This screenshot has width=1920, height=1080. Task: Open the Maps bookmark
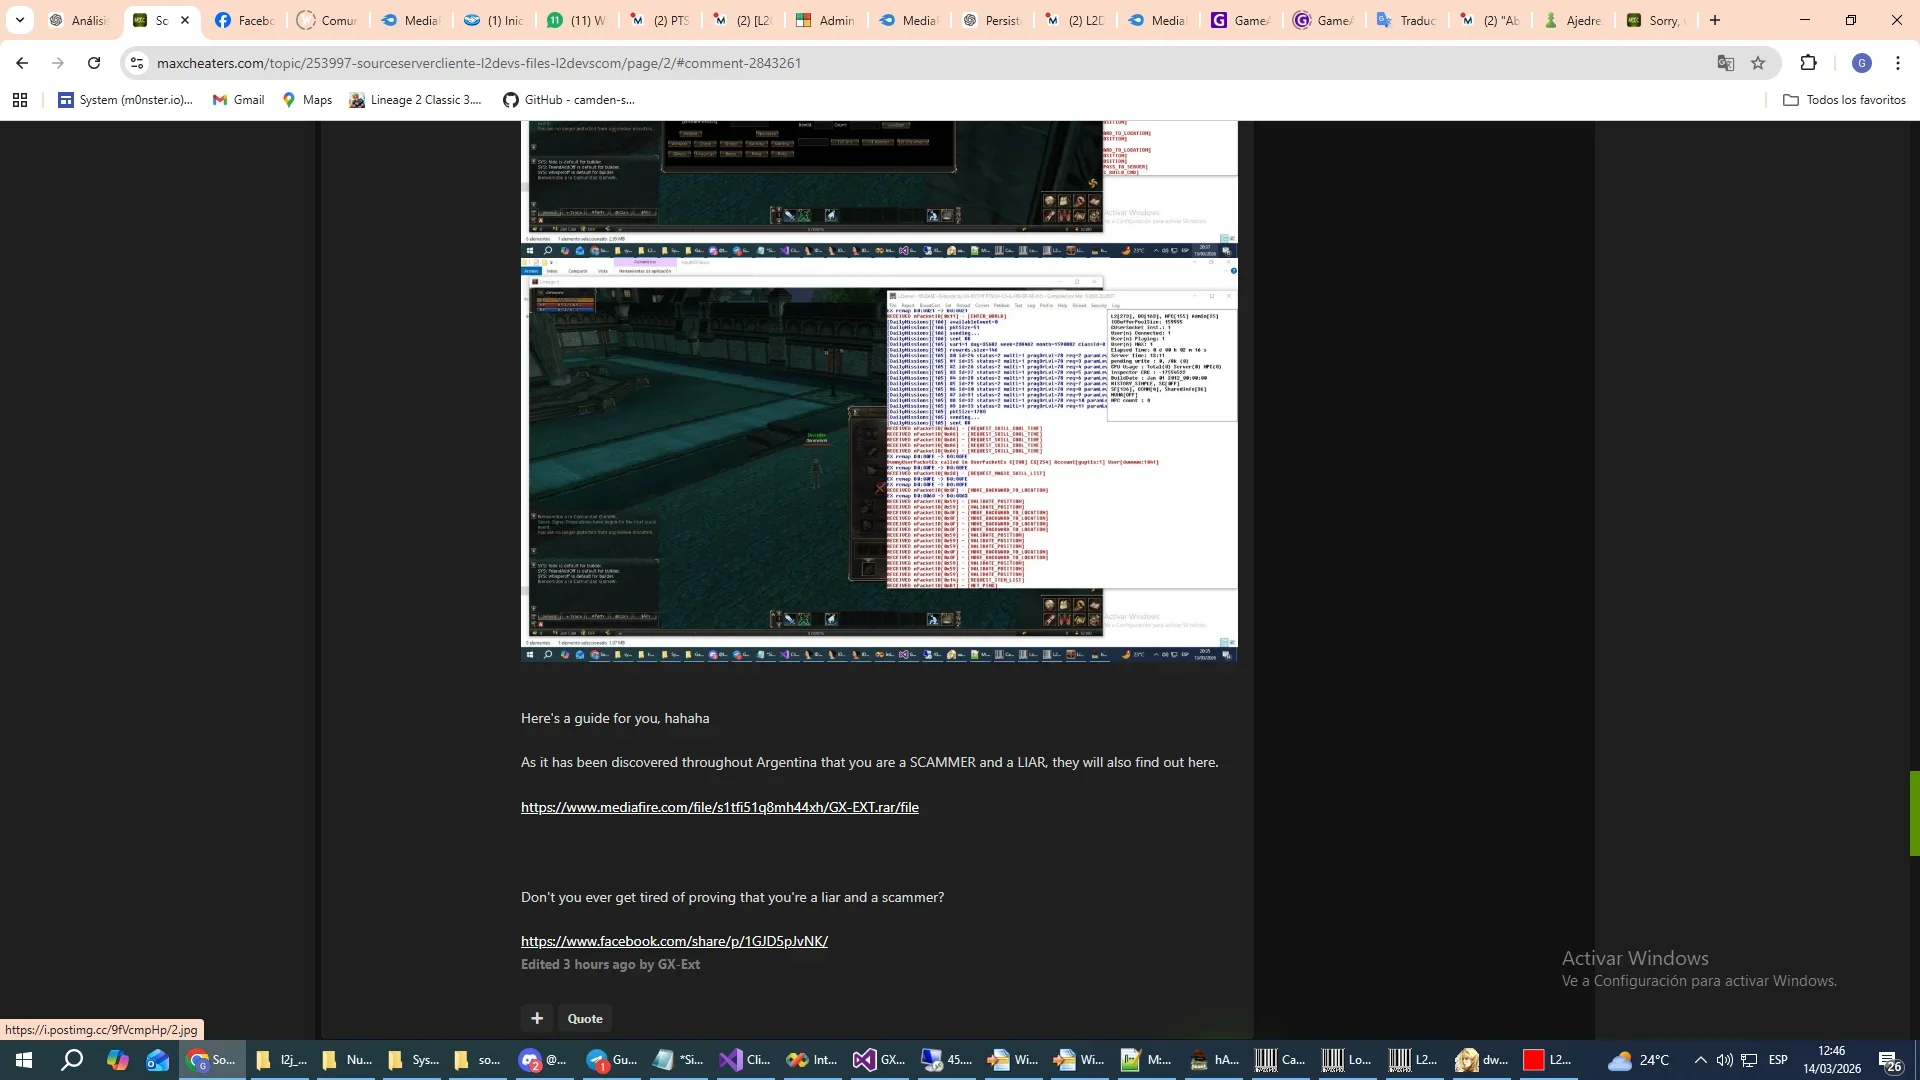(x=307, y=100)
